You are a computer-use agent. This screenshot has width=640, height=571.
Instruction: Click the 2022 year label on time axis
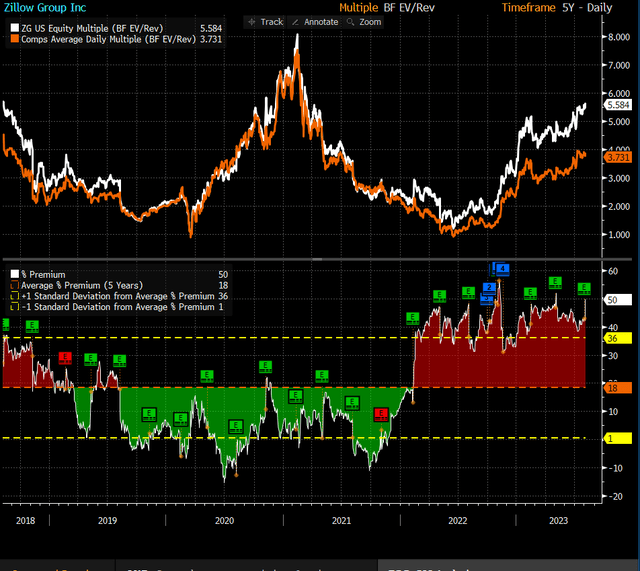458,520
